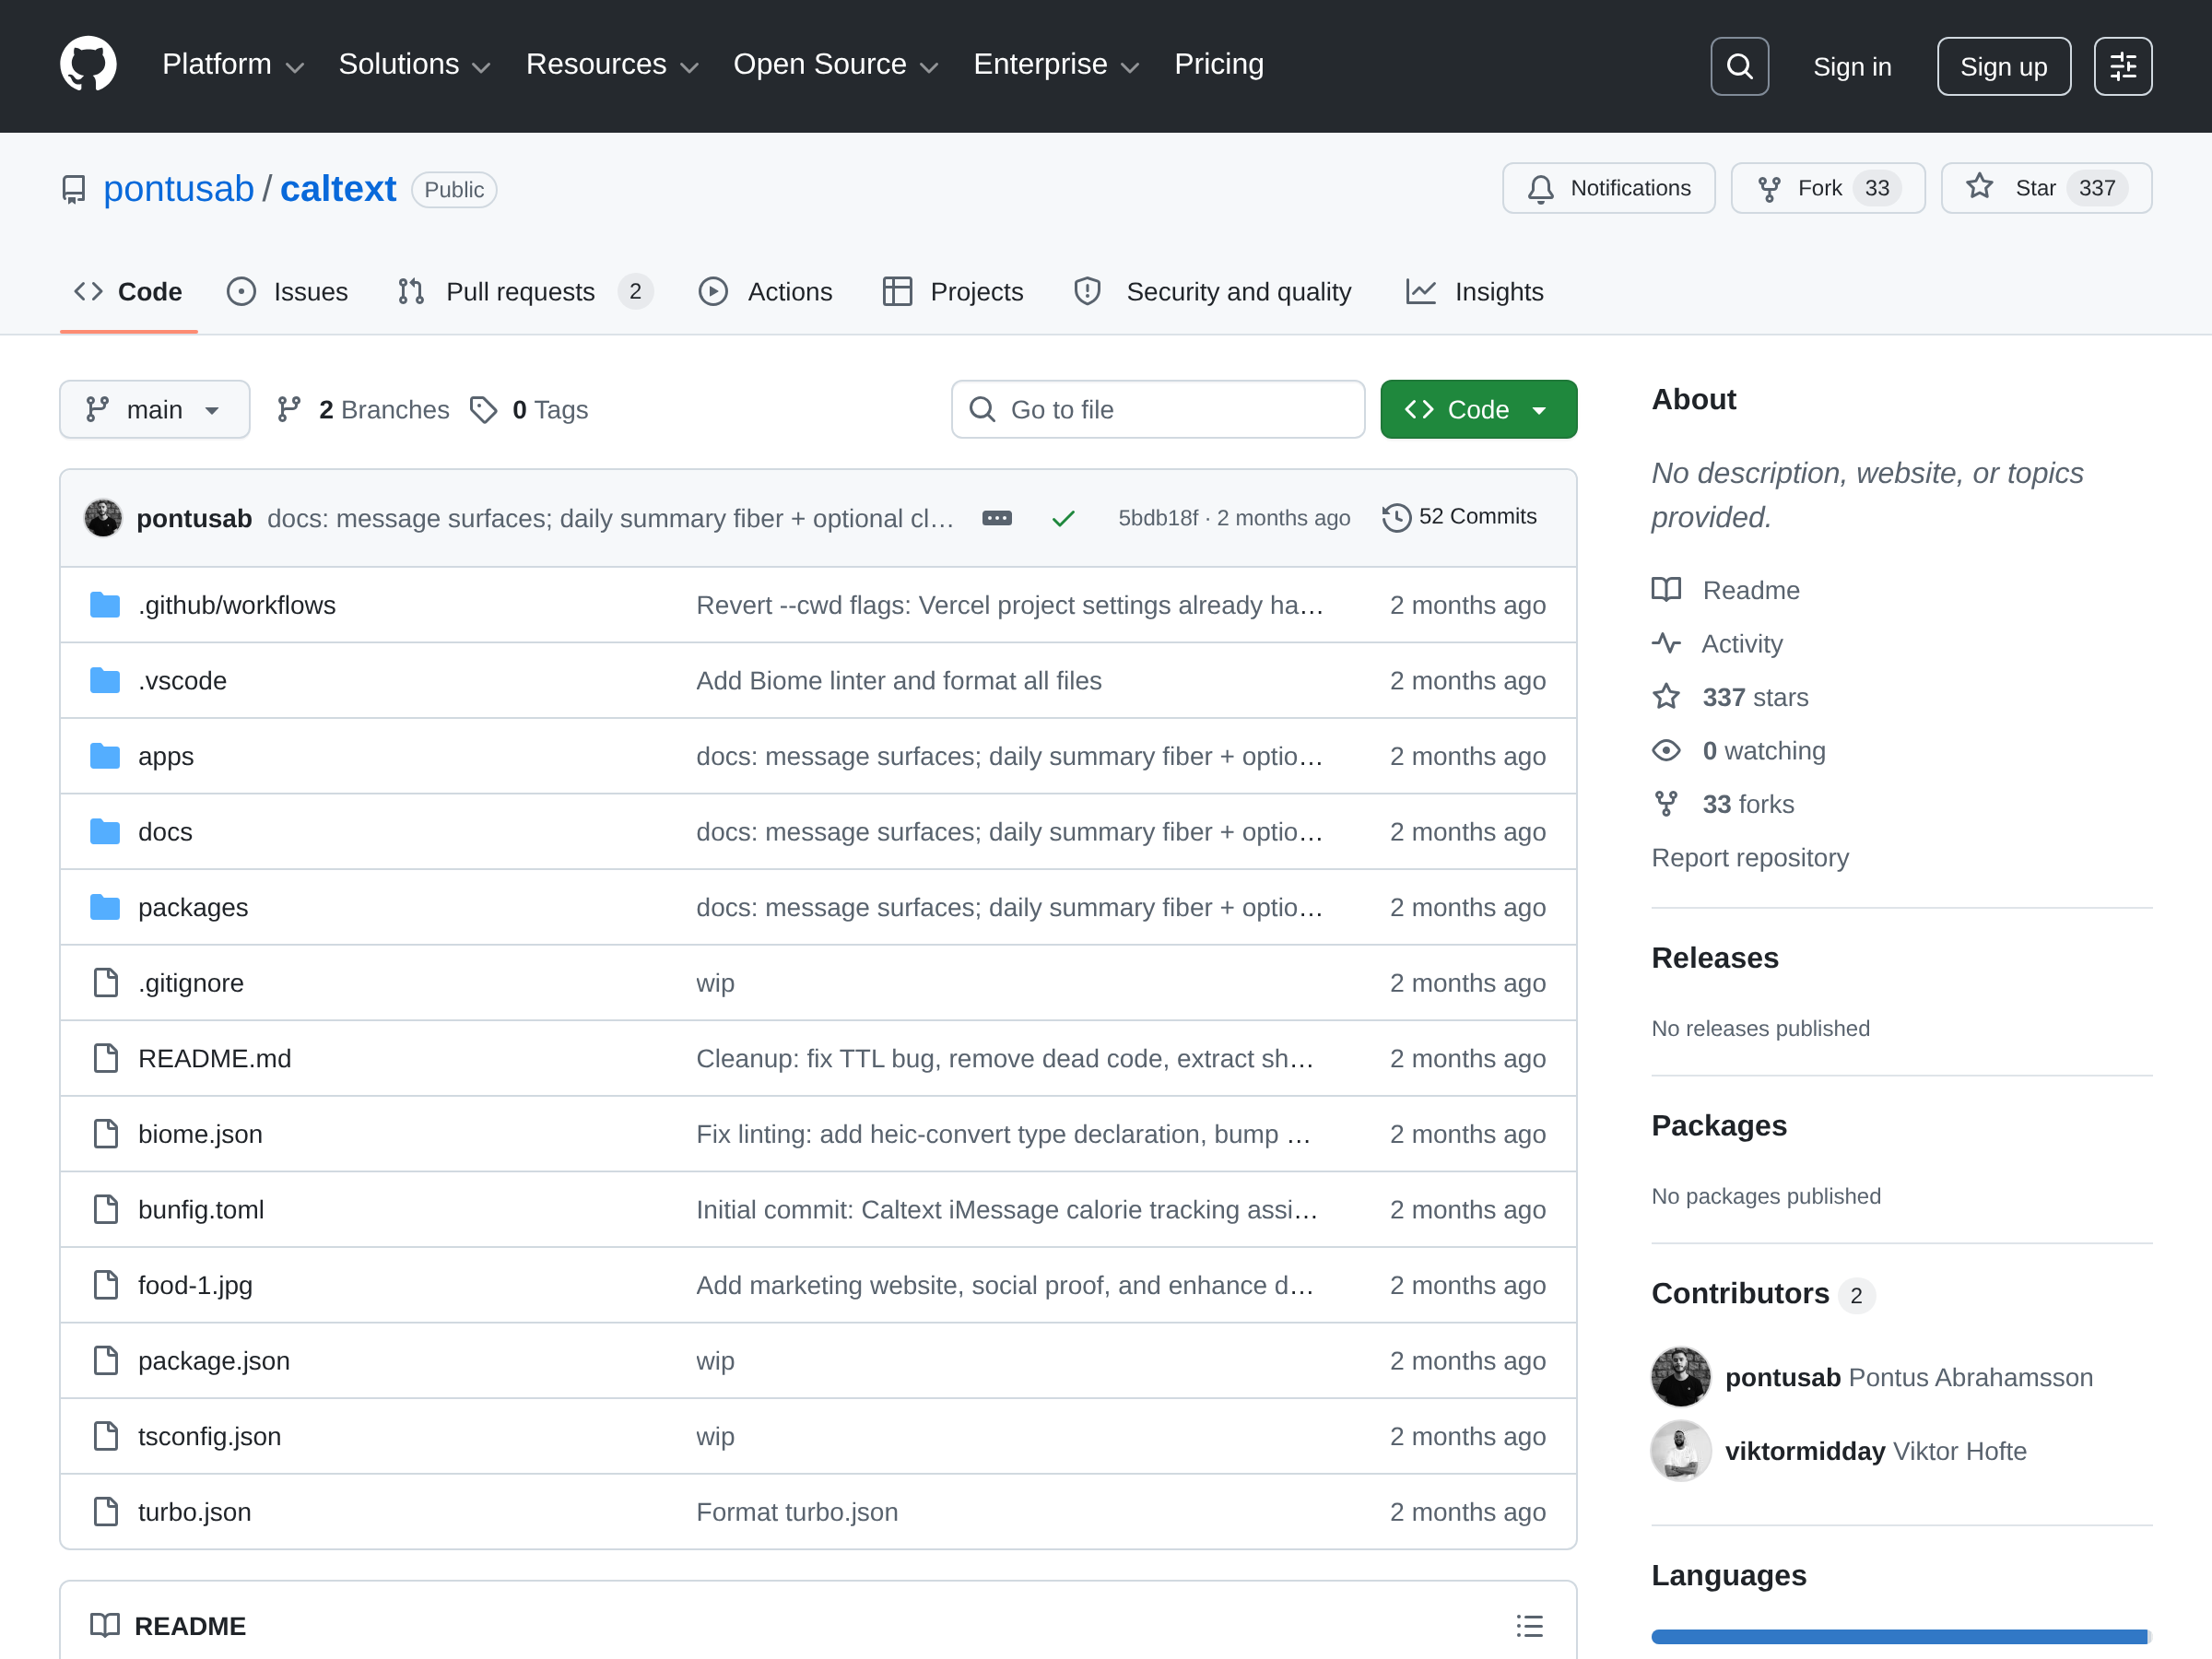Image resolution: width=2212 pixels, height=1659 pixels.
Task: Click the README.md file icon
Action: tap(105, 1058)
